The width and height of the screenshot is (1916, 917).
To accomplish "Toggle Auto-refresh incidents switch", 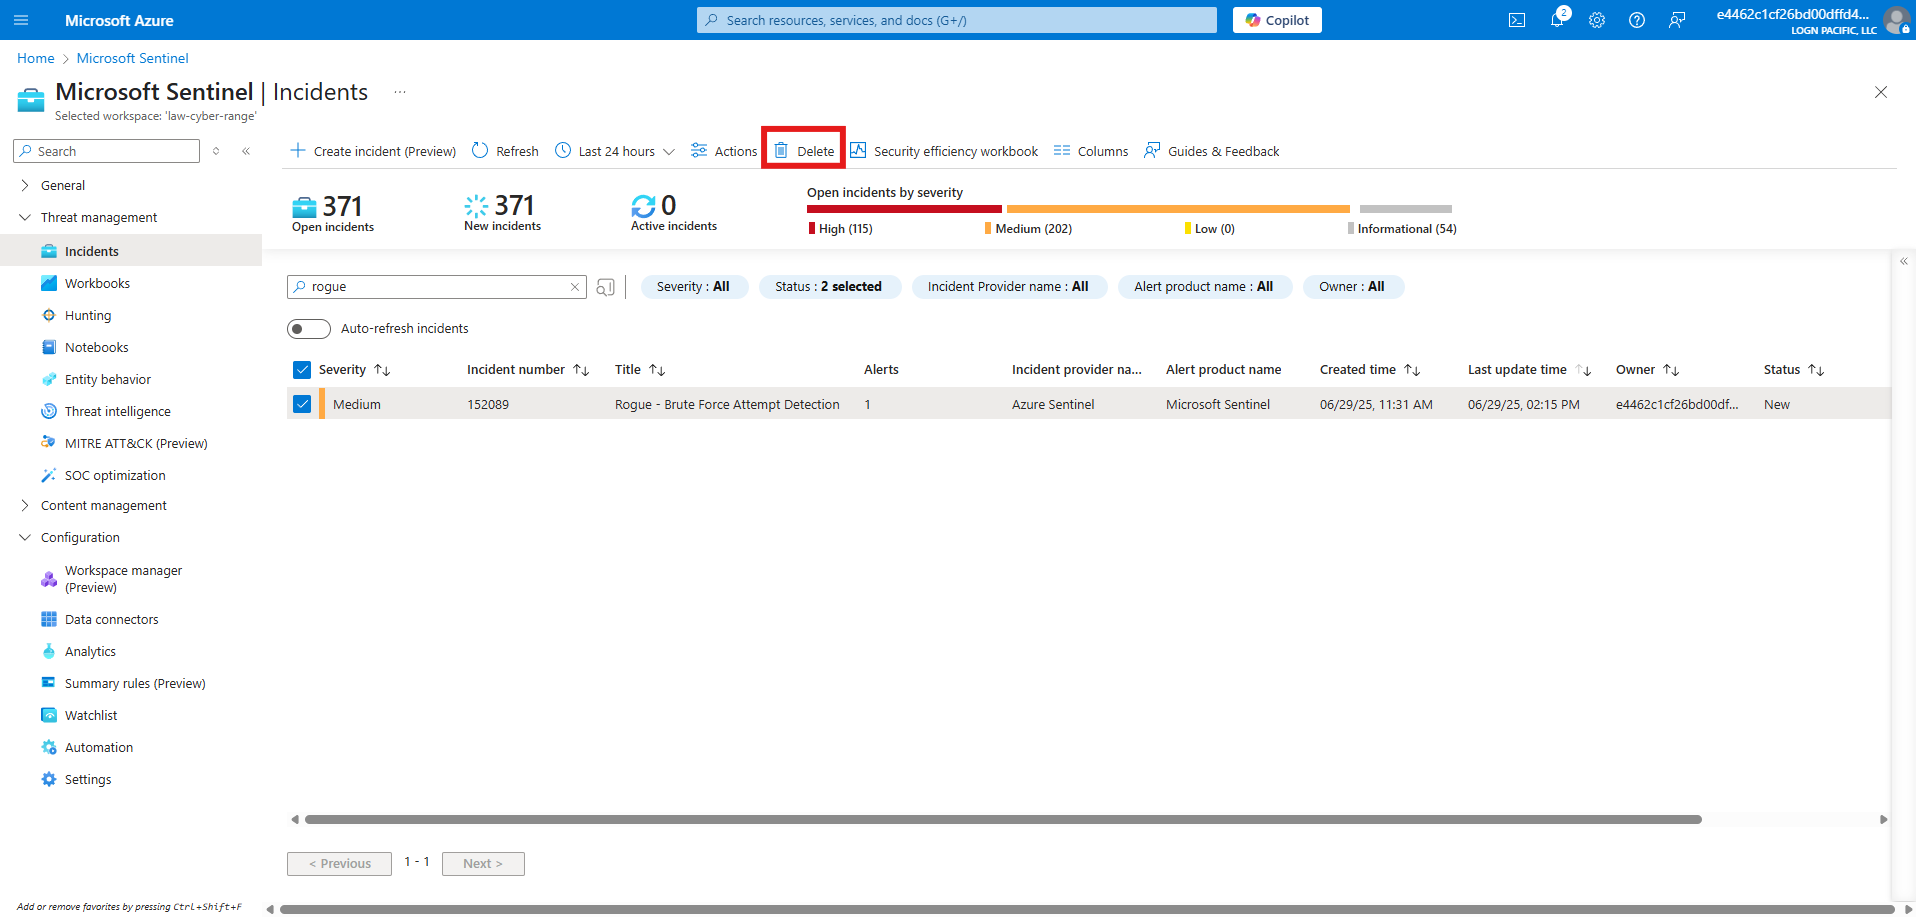I will pyautogui.click(x=309, y=329).
